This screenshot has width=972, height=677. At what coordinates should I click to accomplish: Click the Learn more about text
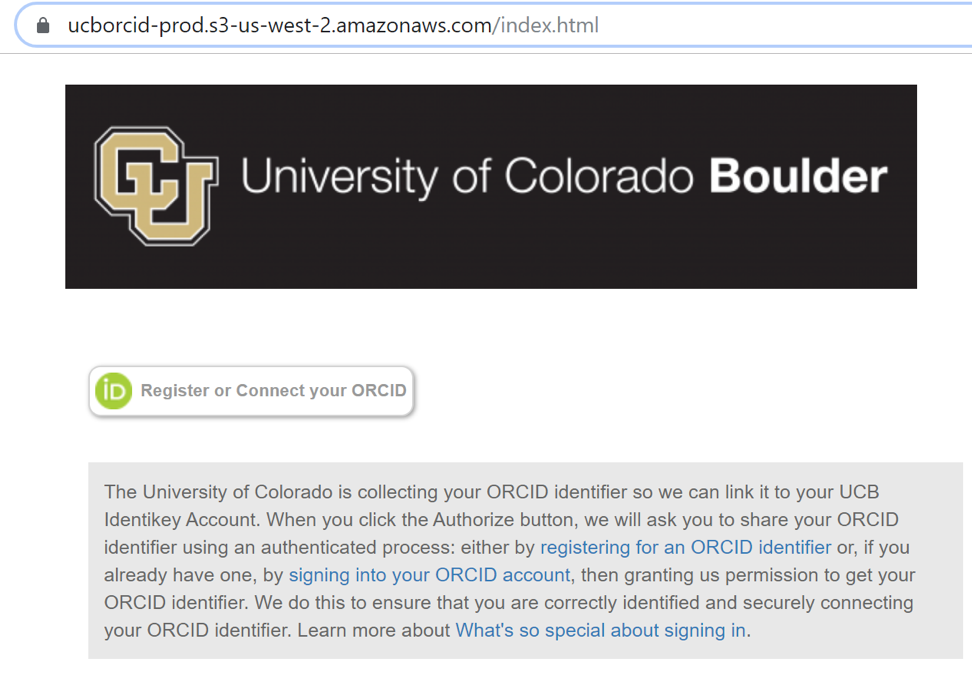374,630
